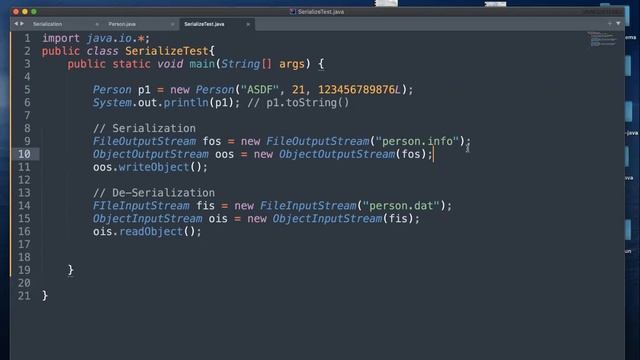Click the string "person.dat" on line 14
This screenshot has height=360, width=640.
[401, 205]
